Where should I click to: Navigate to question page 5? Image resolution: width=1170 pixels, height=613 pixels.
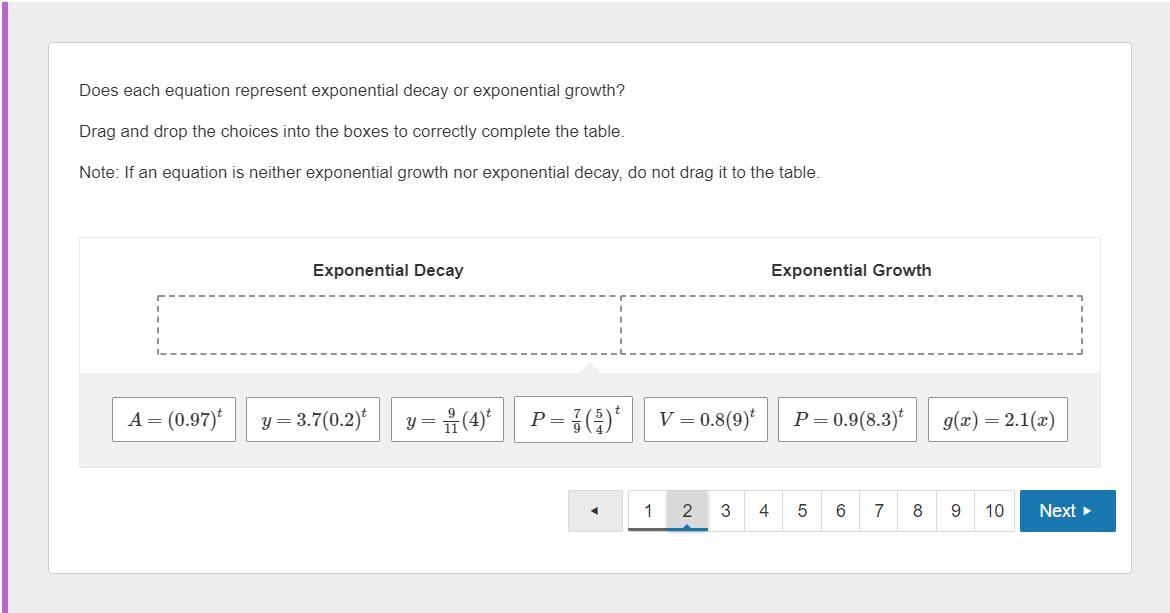[x=802, y=511]
